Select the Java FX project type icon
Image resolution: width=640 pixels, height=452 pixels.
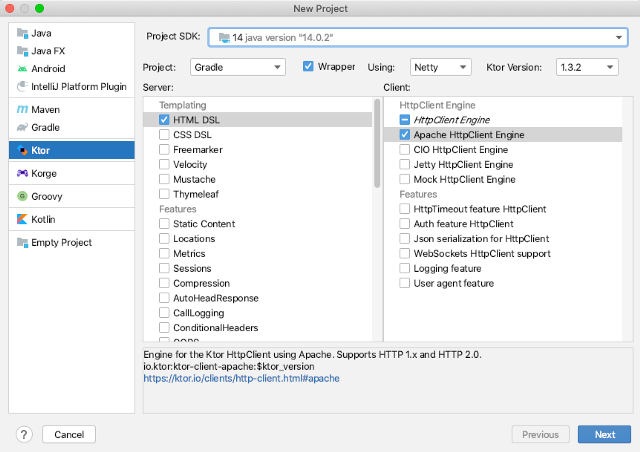(22, 51)
